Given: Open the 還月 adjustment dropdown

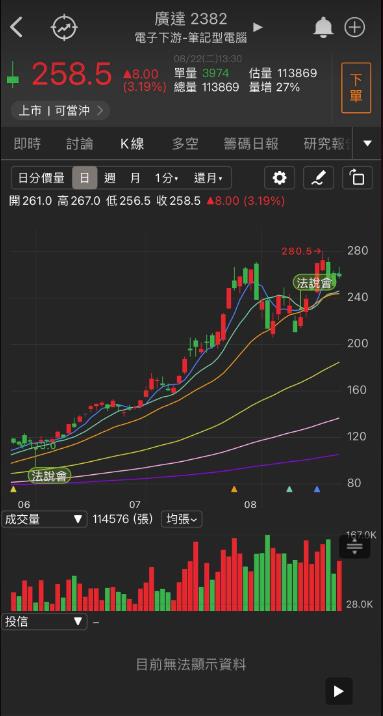Looking at the screenshot, I should 208,178.
